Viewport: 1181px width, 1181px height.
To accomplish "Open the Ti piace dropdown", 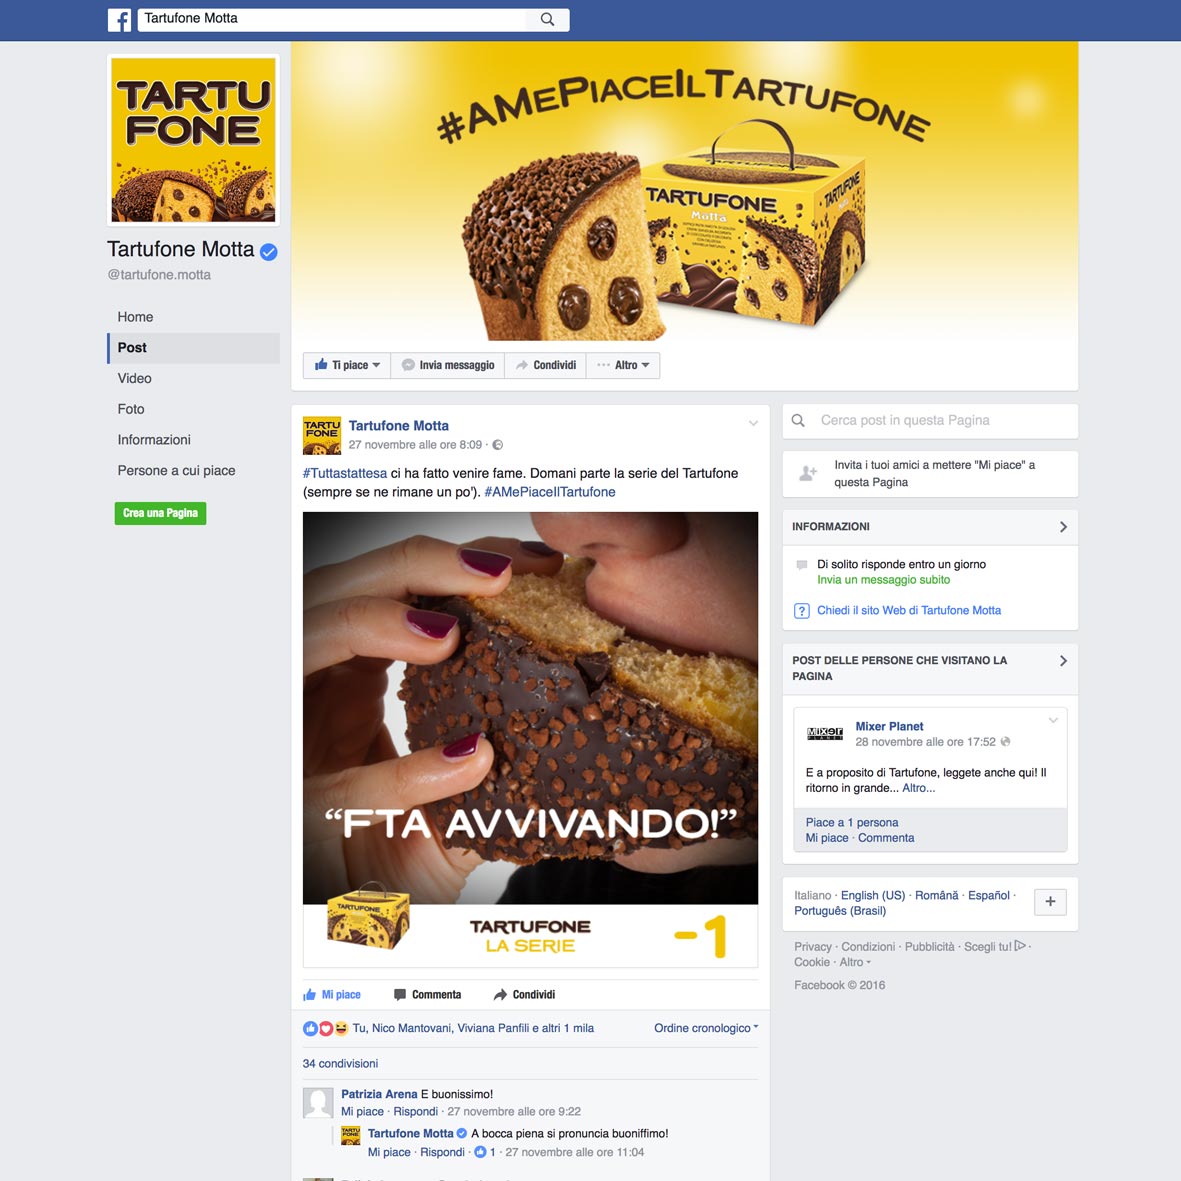I will 347,365.
